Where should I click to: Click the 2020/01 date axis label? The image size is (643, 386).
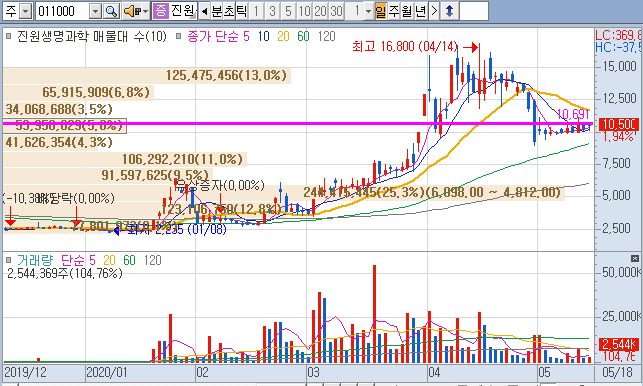[107, 372]
